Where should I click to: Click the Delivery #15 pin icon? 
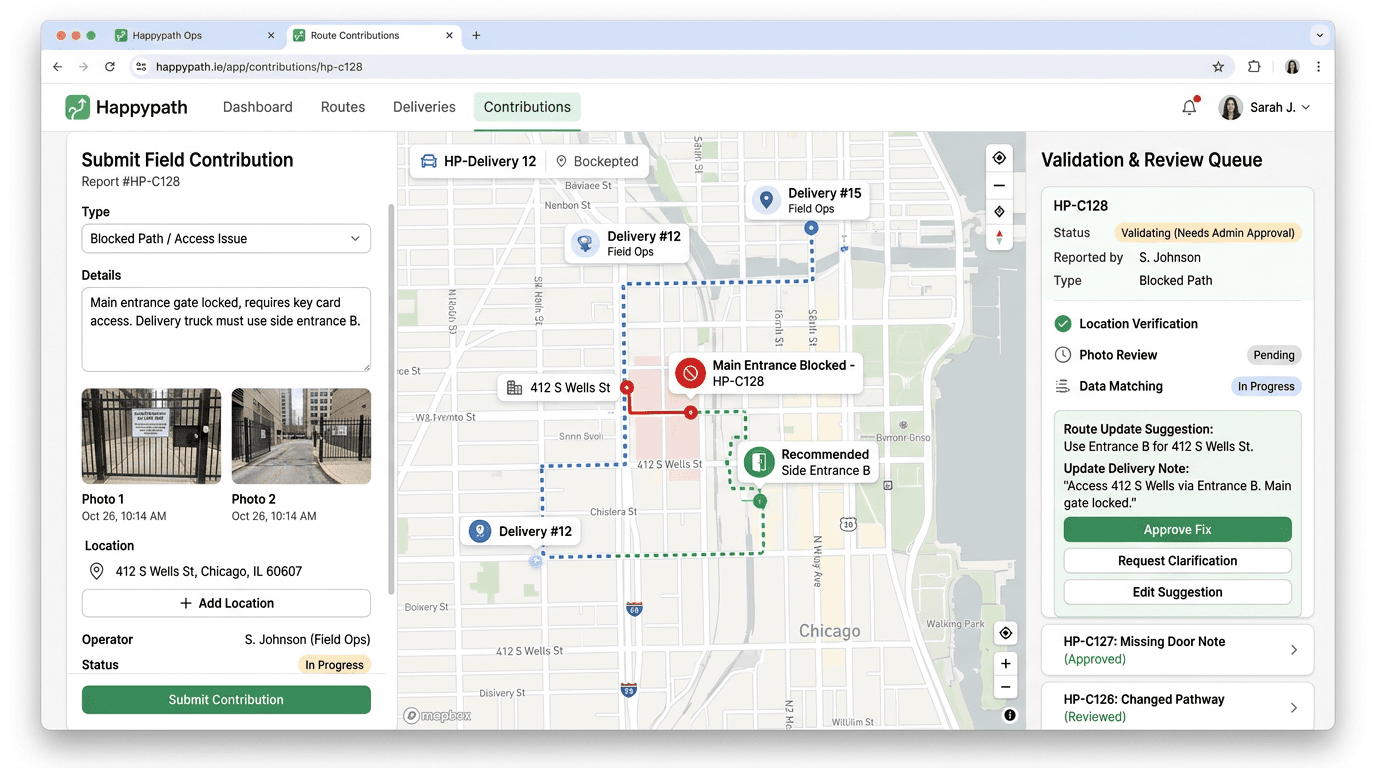click(x=766, y=200)
